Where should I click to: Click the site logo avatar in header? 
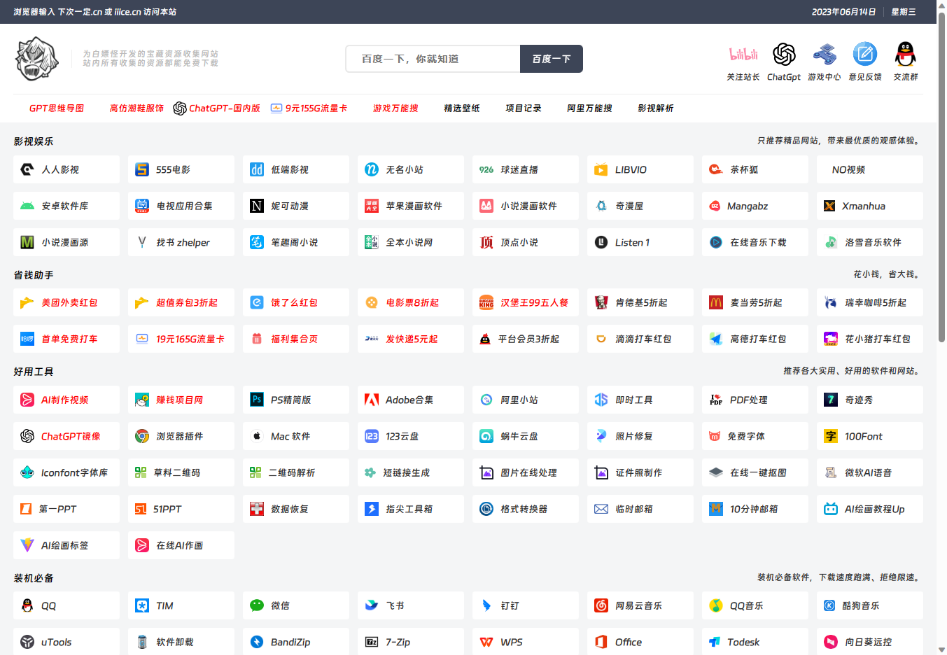point(37,59)
